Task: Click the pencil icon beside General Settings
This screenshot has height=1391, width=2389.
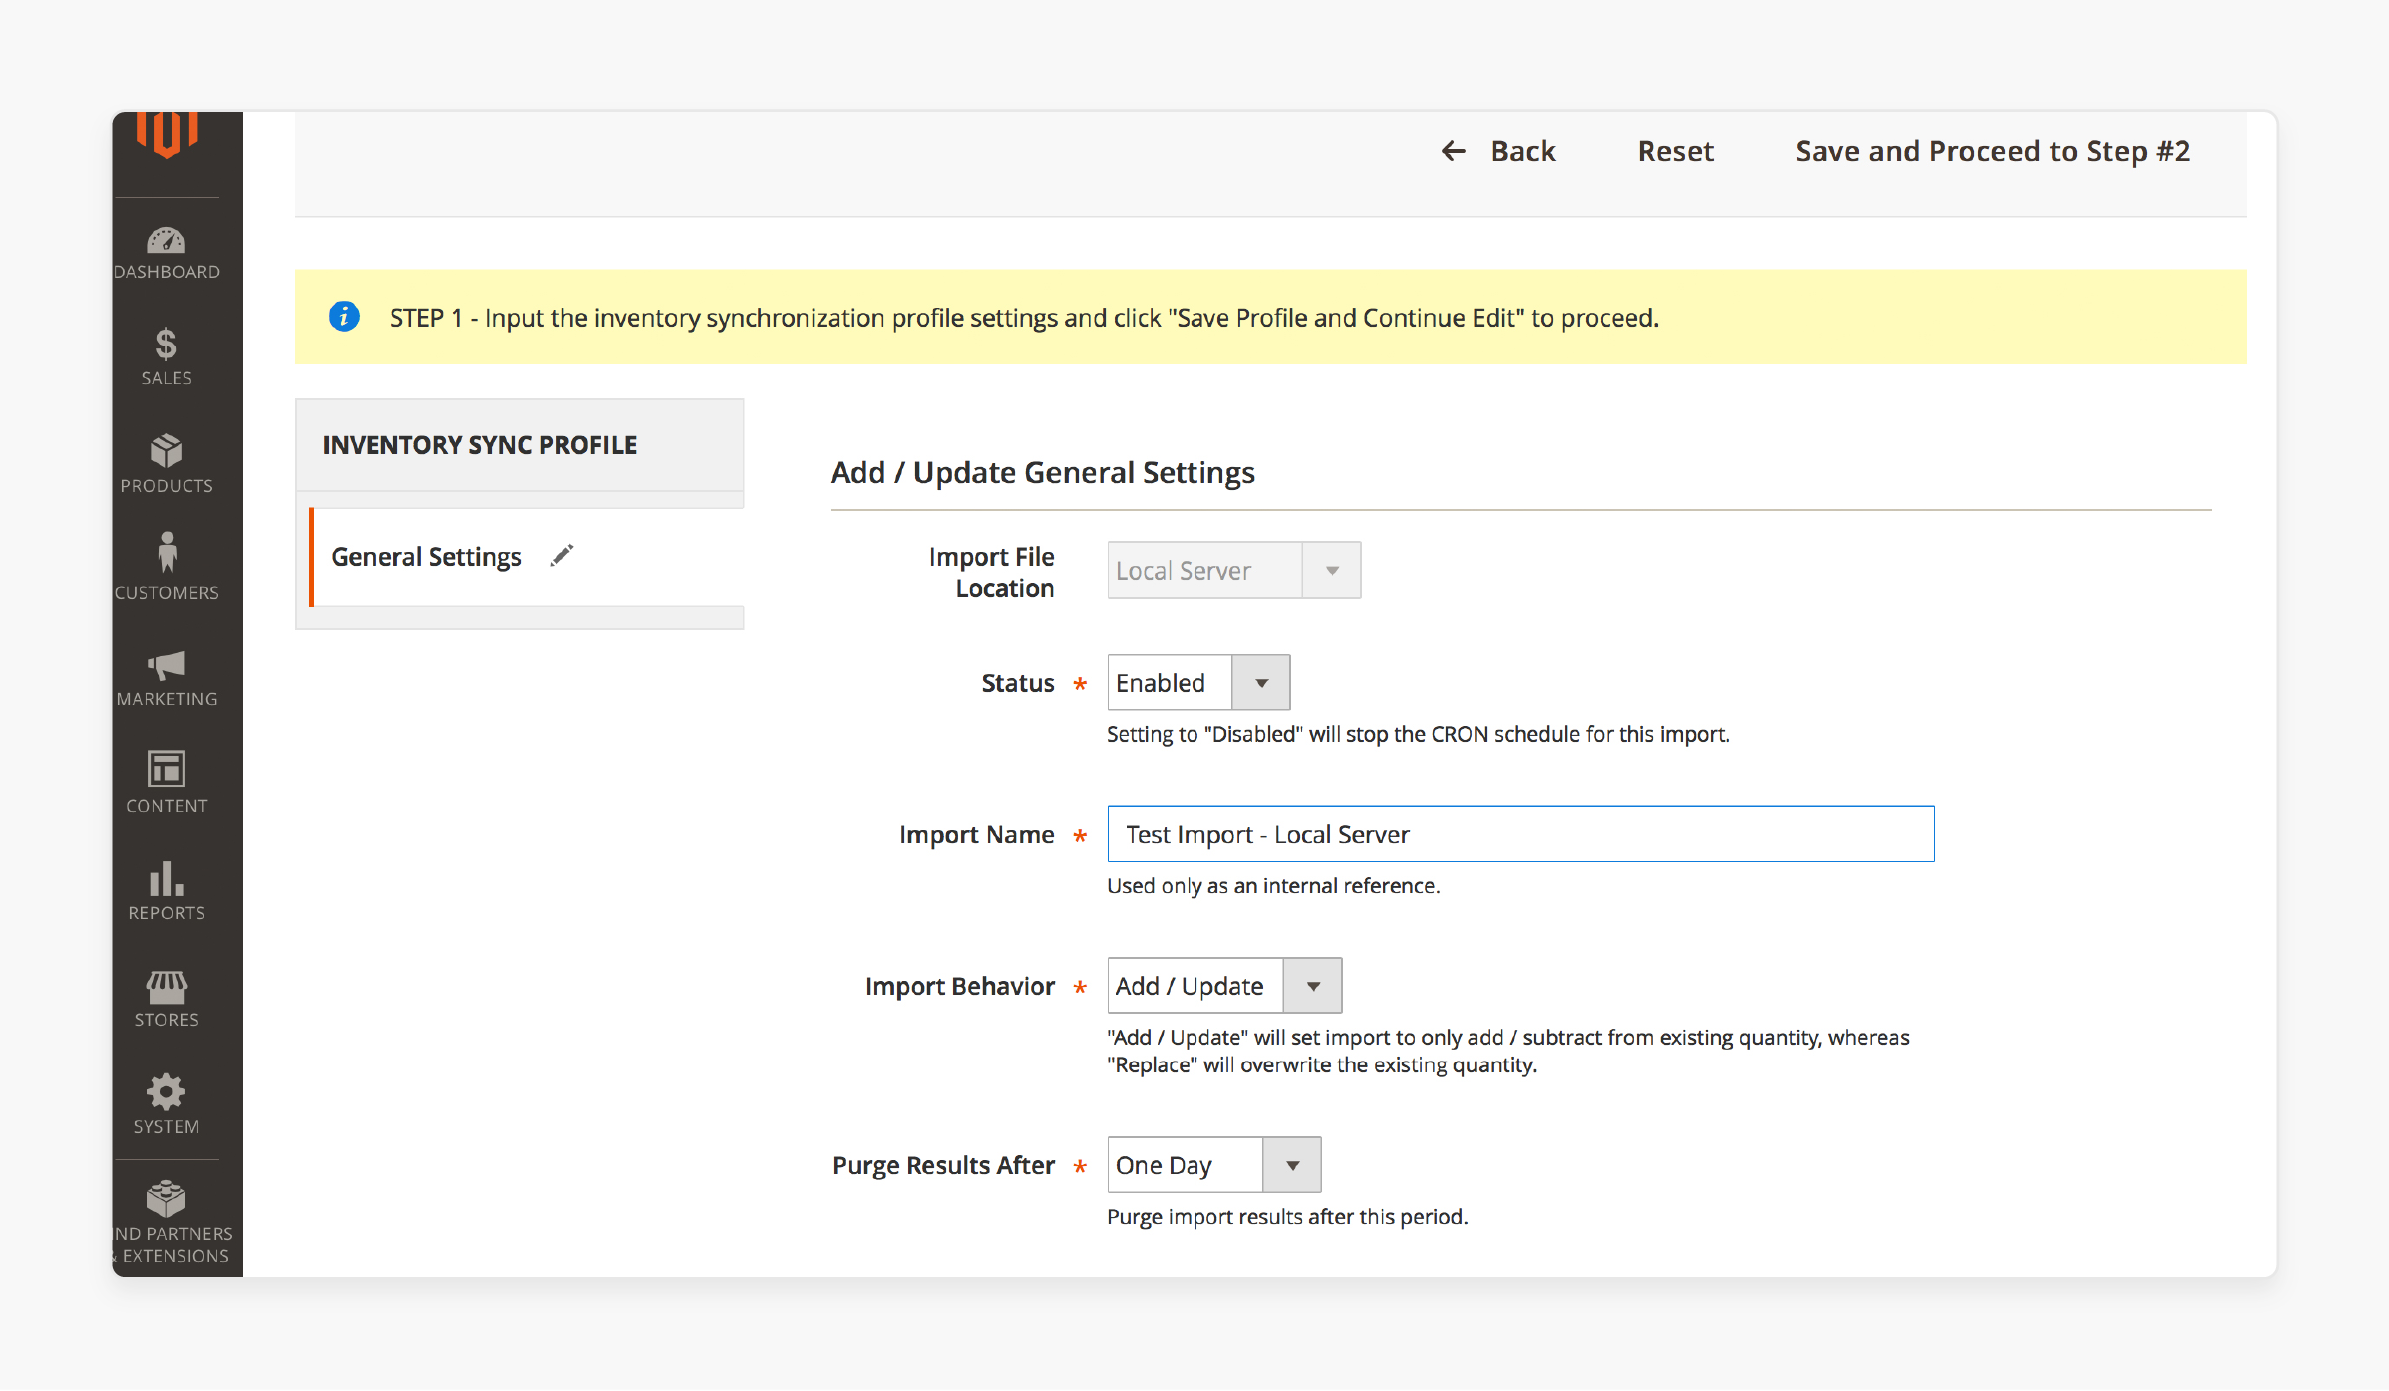Action: [562, 556]
